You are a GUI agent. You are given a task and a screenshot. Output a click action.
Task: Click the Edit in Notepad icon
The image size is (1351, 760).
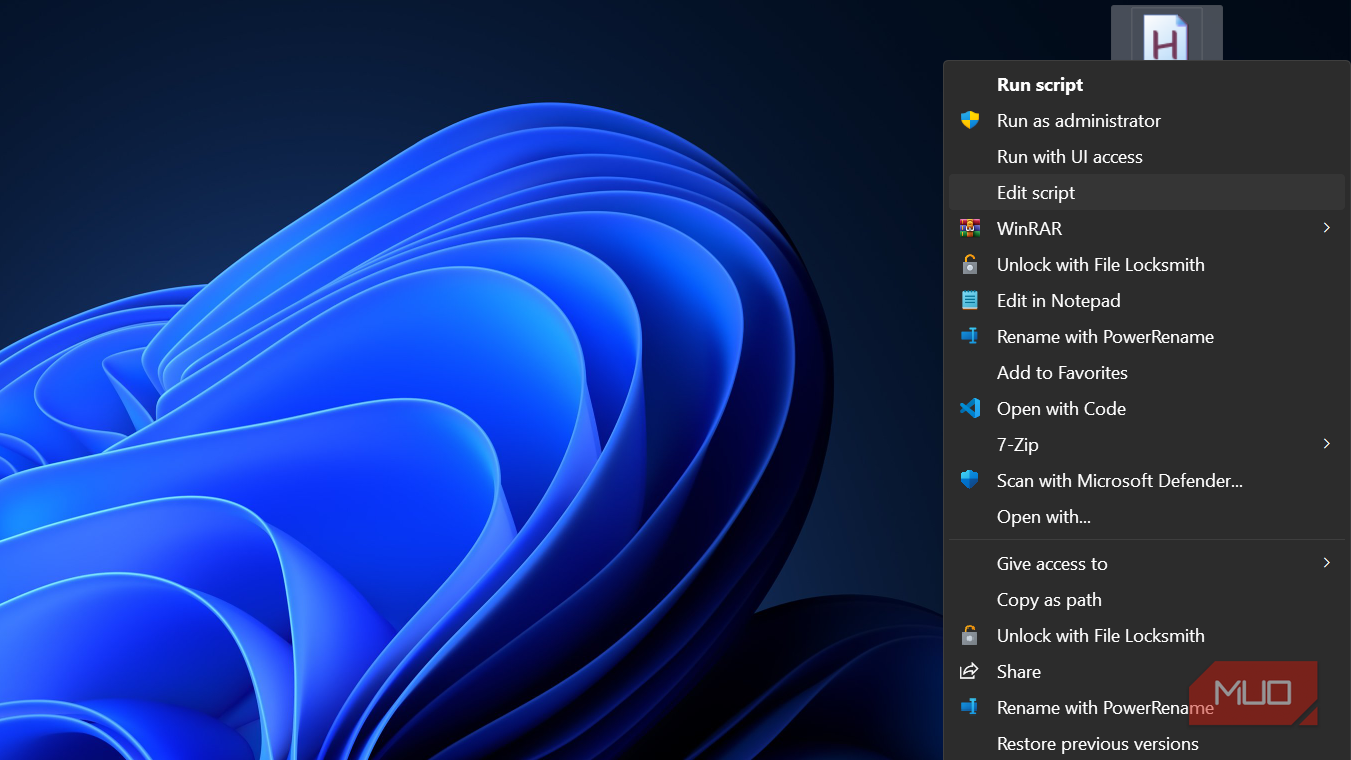pyautogui.click(x=969, y=300)
